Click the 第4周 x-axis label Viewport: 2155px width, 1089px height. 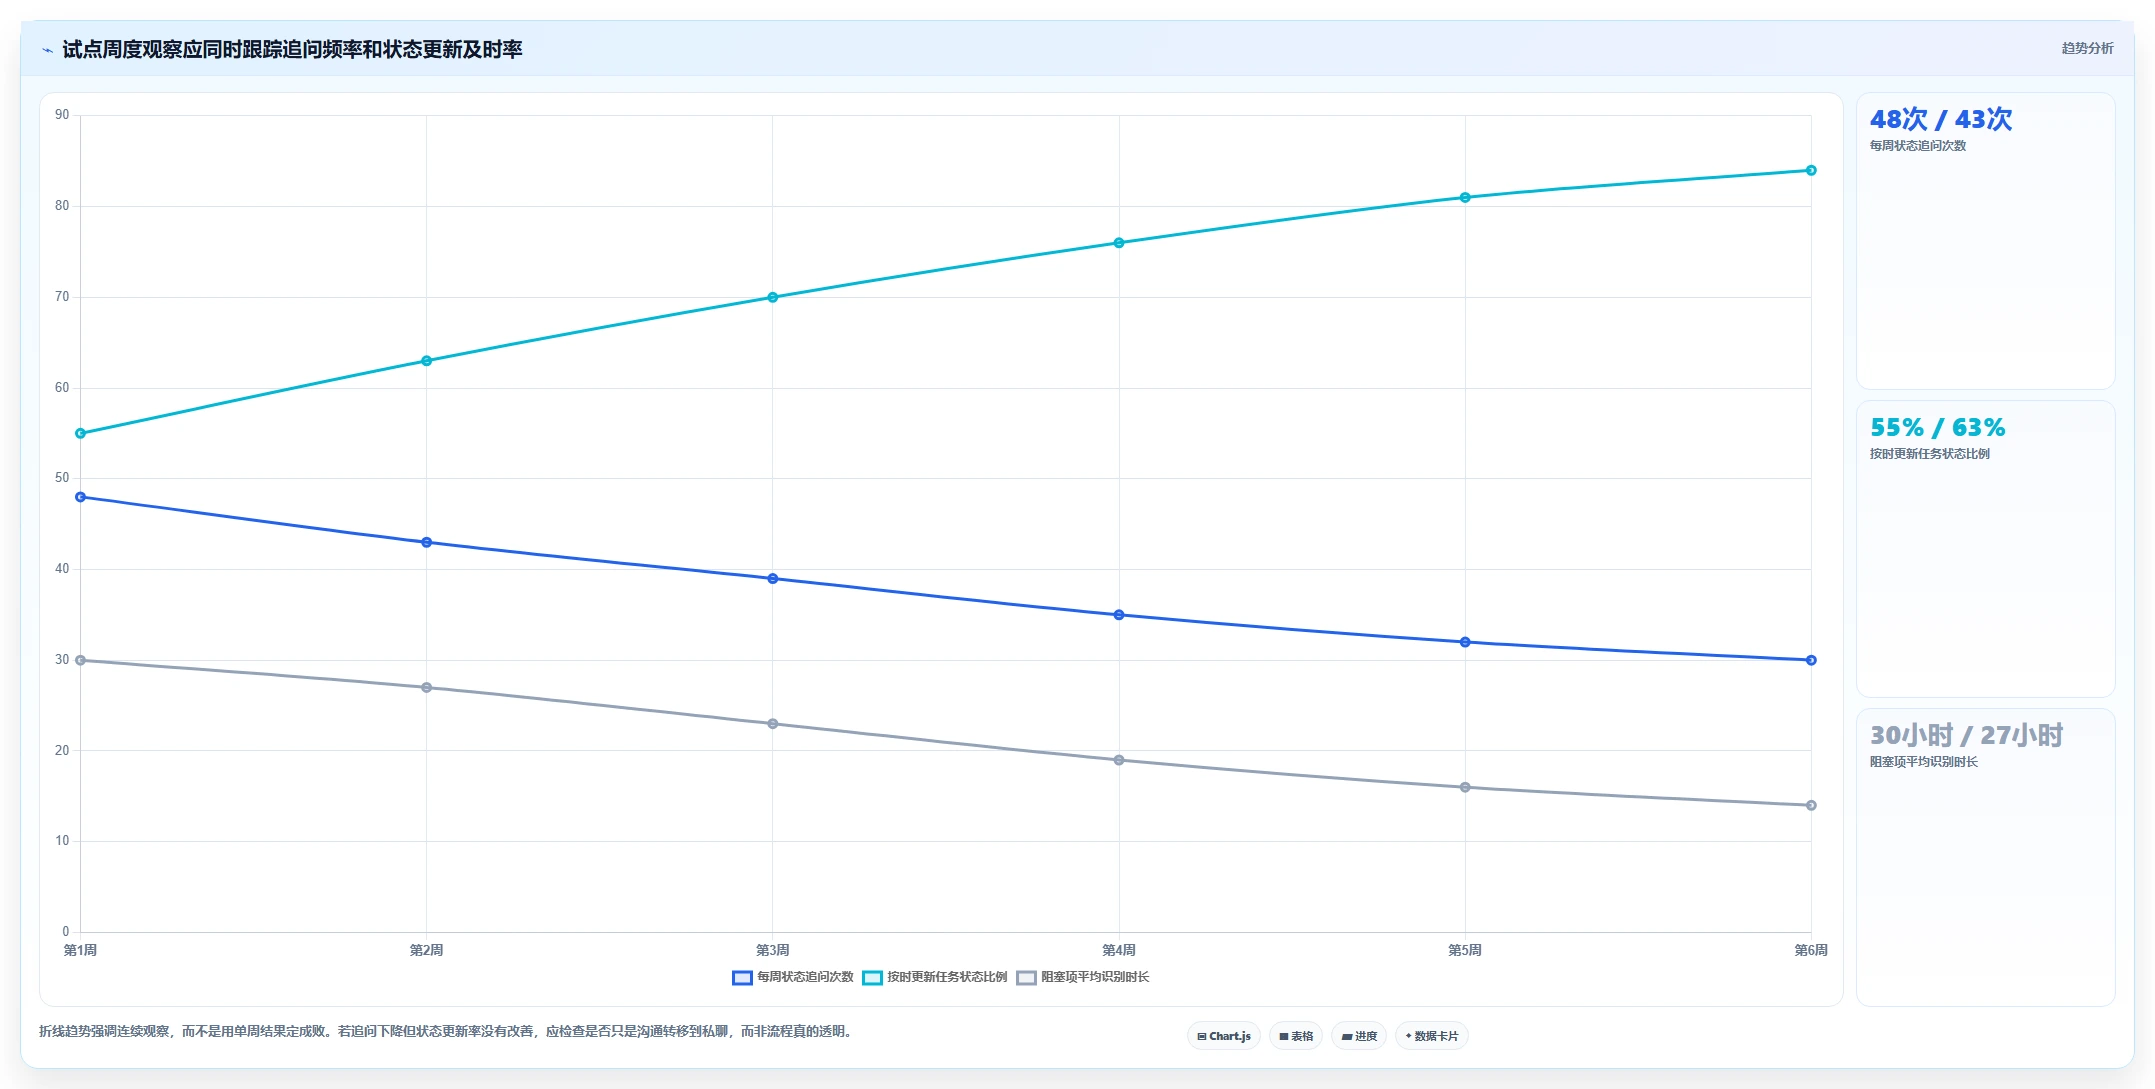click(x=1119, y=950)
